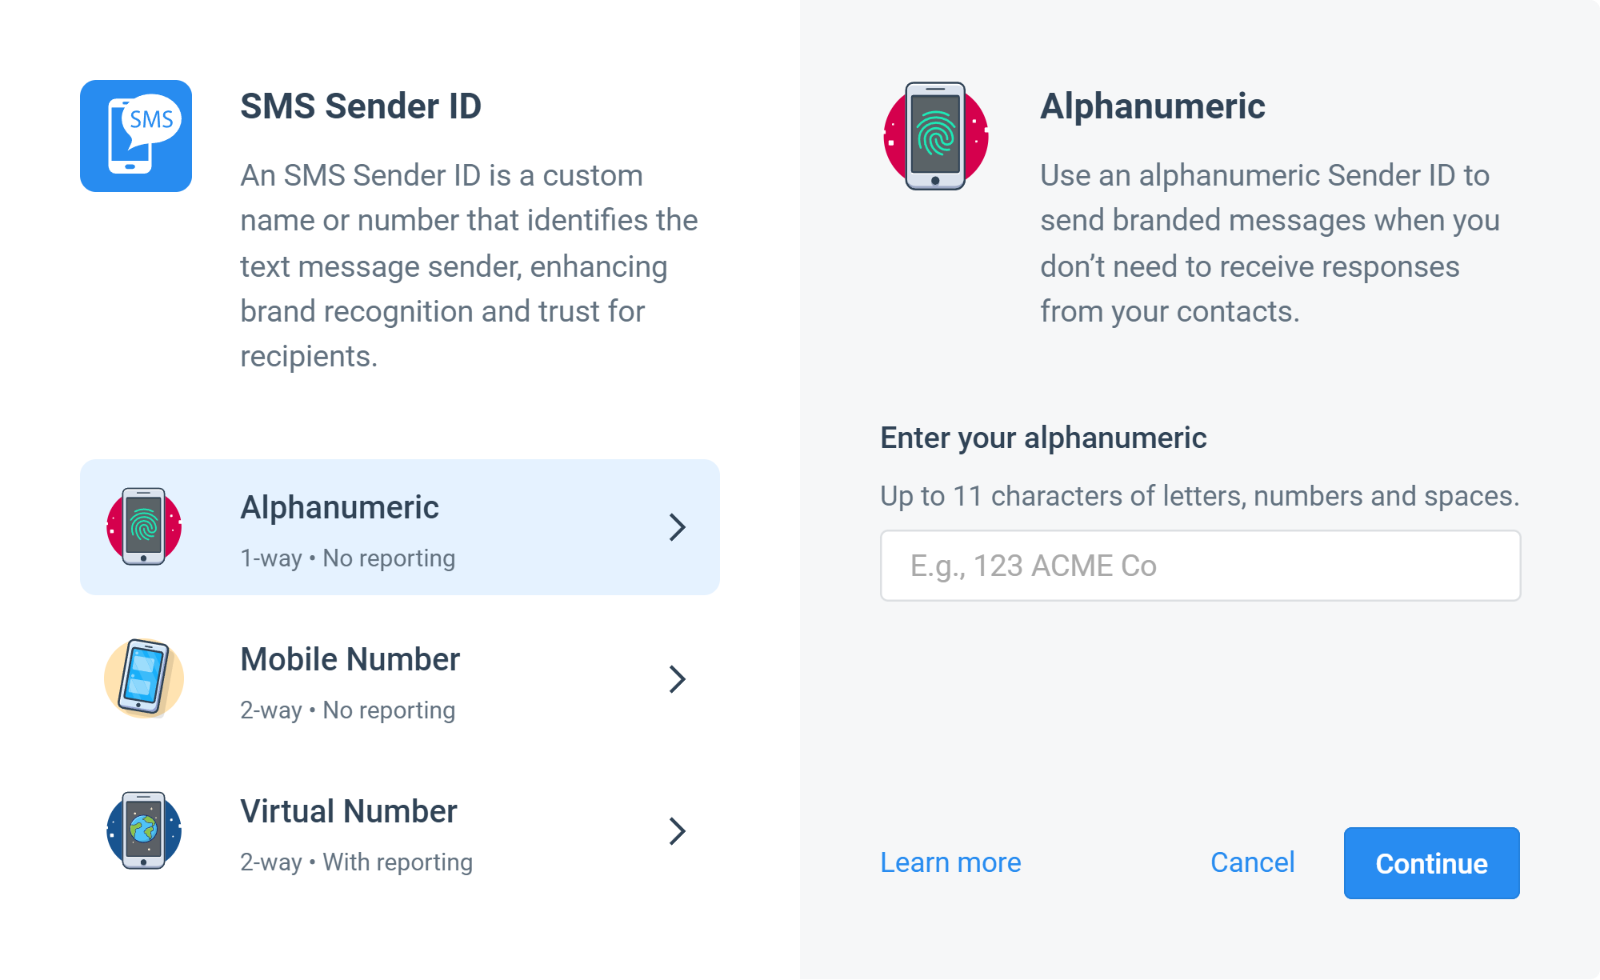Choose the Virtual Number sender type title
1600x980 pixels.
pos(348,811)
